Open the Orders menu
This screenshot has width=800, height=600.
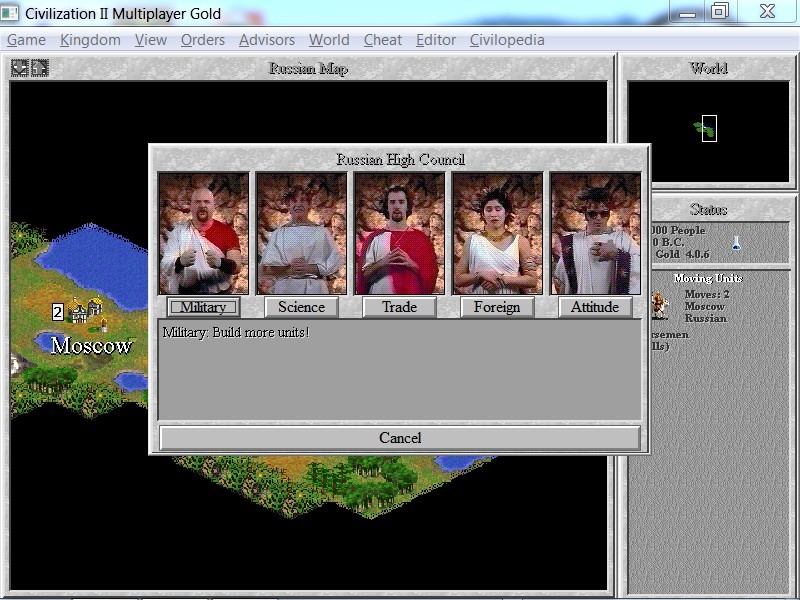coord(203,40)
